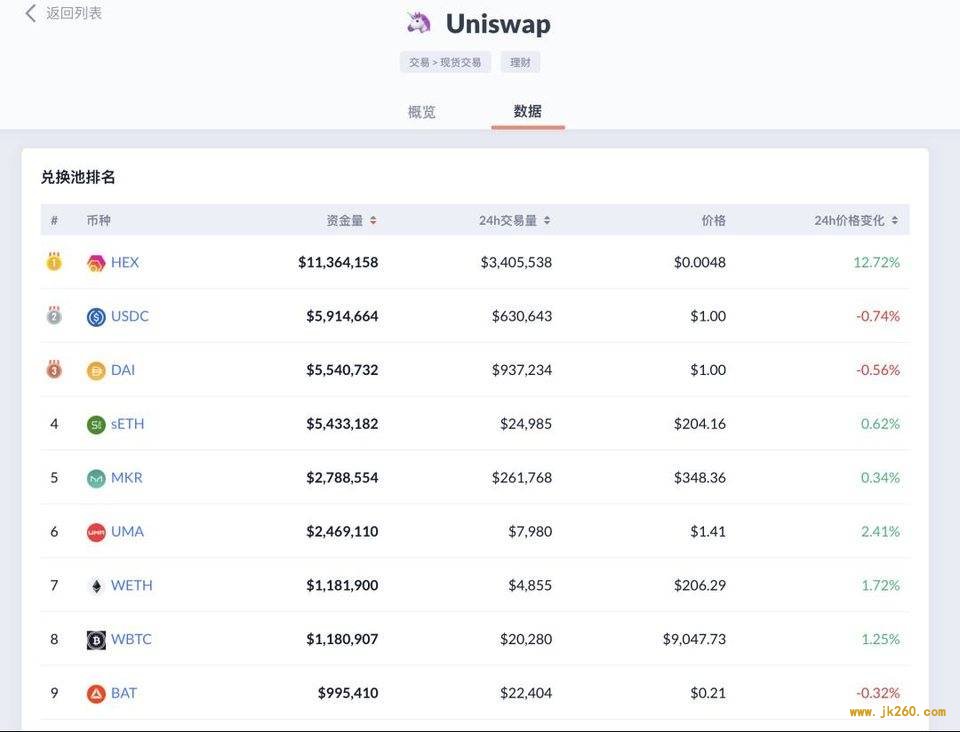Go back via 返回列表 link
The width and height of the screenshot is (960, 732).
[73, 13]
